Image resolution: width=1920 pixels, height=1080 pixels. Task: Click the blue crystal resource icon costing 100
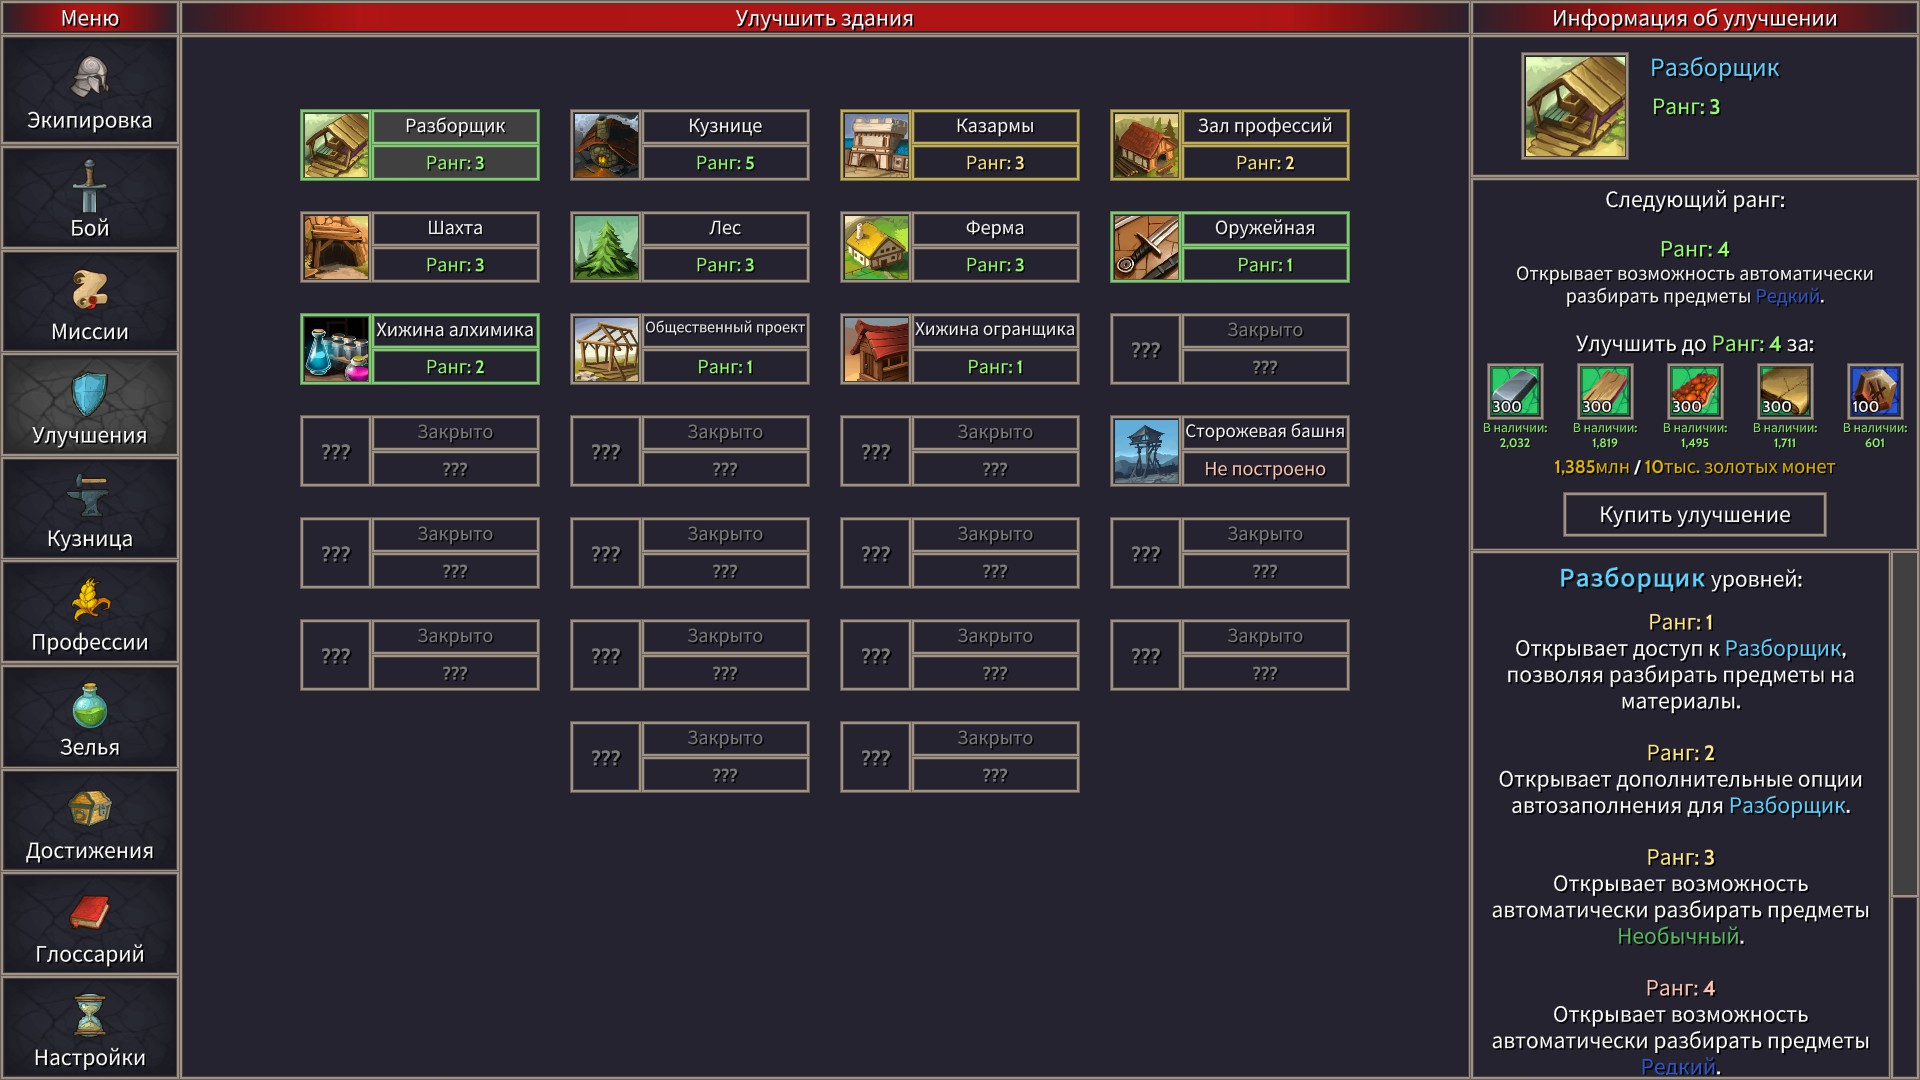[1875, 390]
